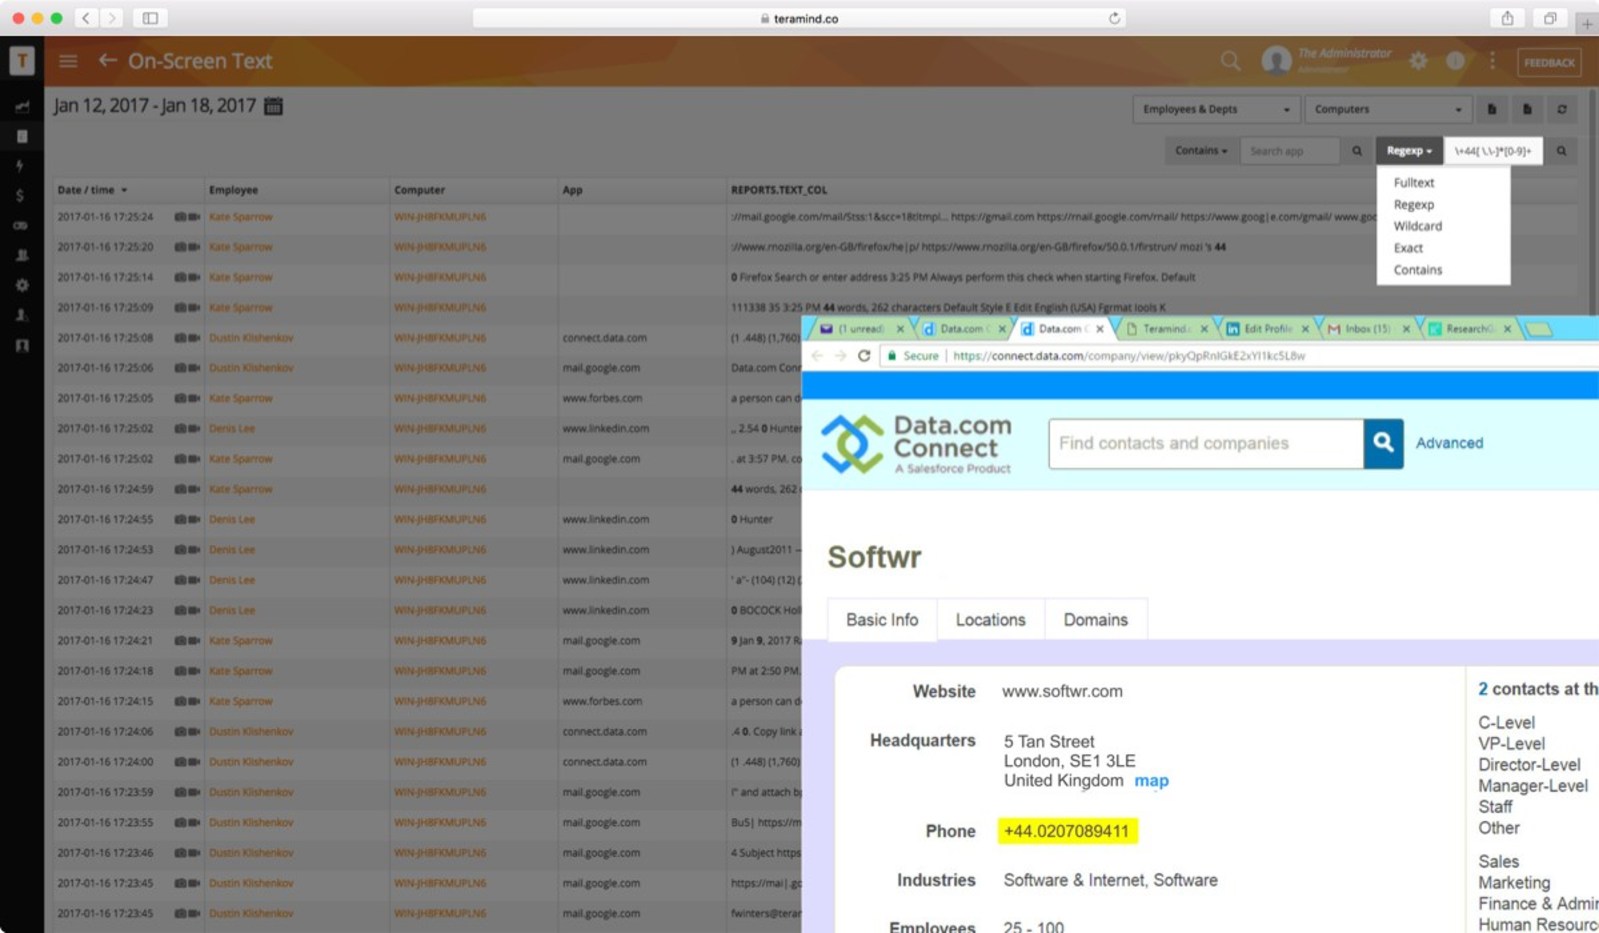Open computer WIN-JHBFKMUPLN6 in 17:25:20 row
This screenshot has width=1599, height=933.
440,247
